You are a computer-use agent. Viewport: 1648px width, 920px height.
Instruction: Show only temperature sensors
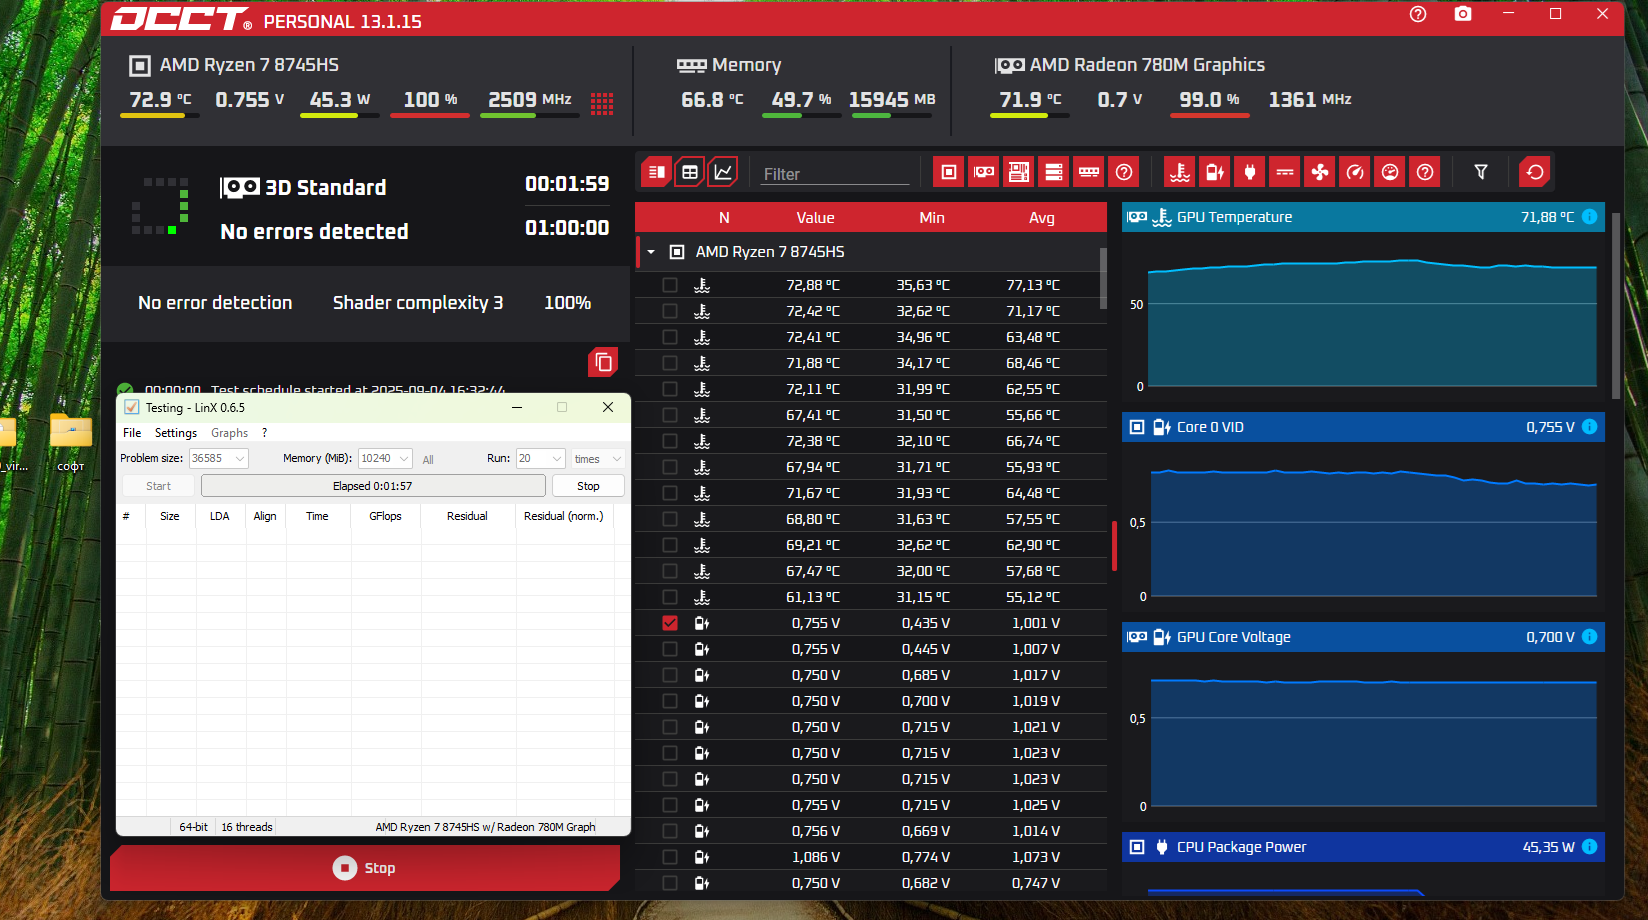click(x=1180, y=172)
